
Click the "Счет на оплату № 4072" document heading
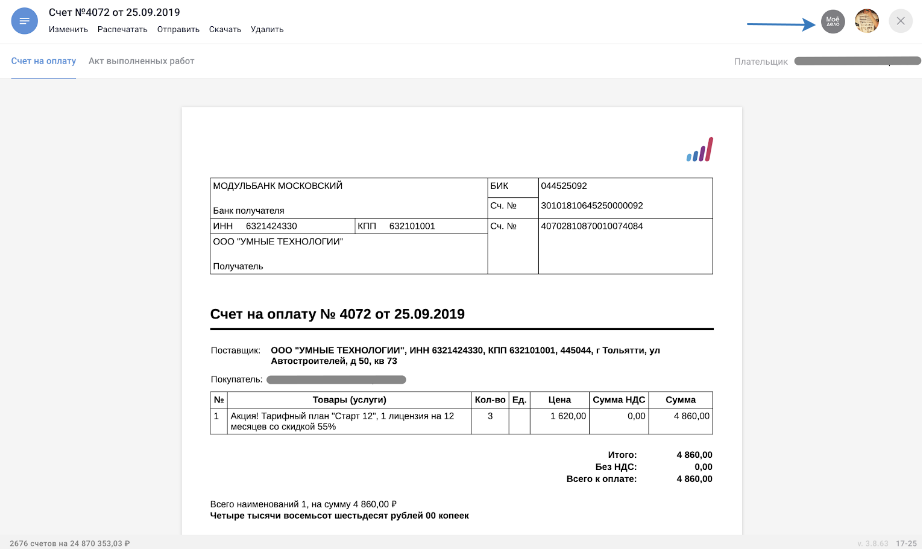[337, 314]
